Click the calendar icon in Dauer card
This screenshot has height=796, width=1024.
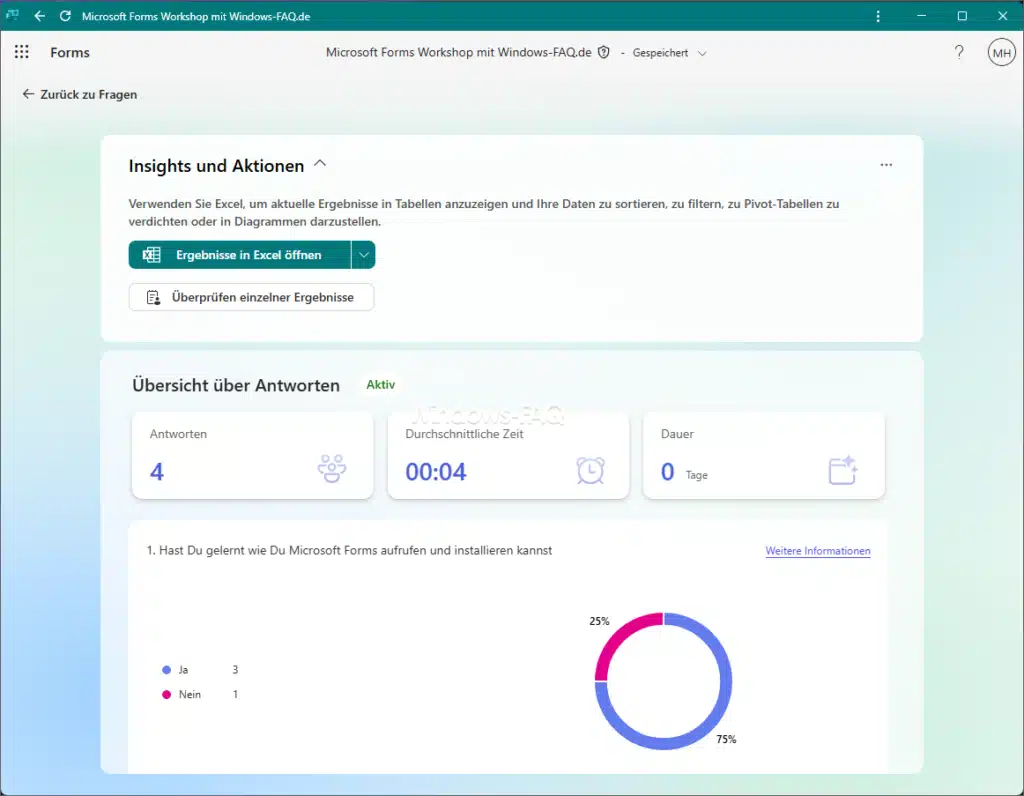(x=842, y=470)
